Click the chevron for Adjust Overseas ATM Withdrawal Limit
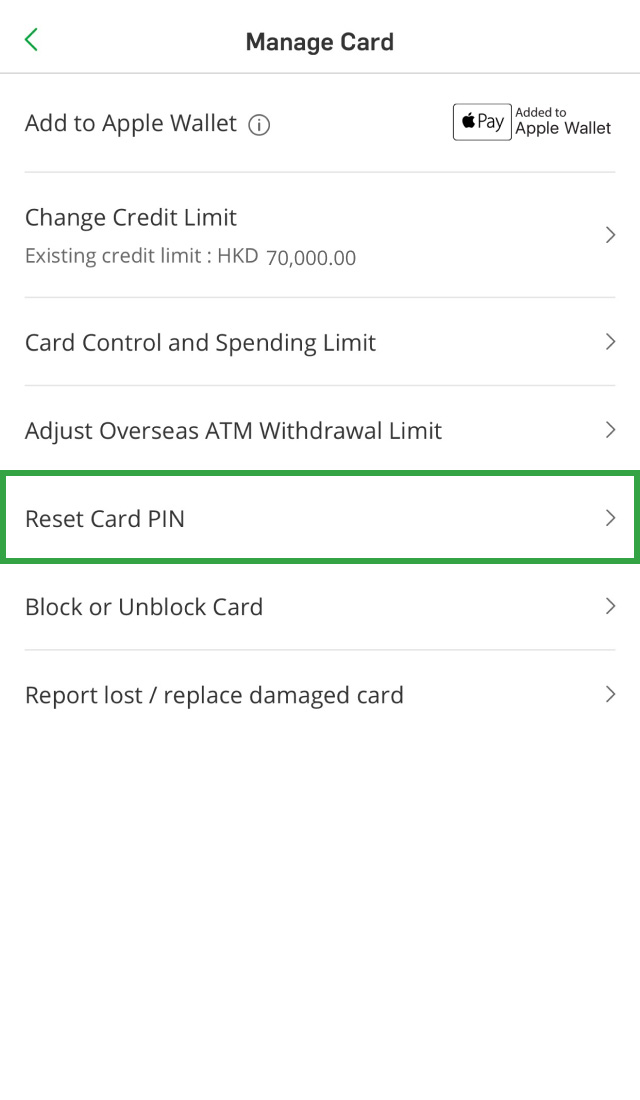Image resolution: width=640 pixels, height=1100 pixels. [610, 430]
